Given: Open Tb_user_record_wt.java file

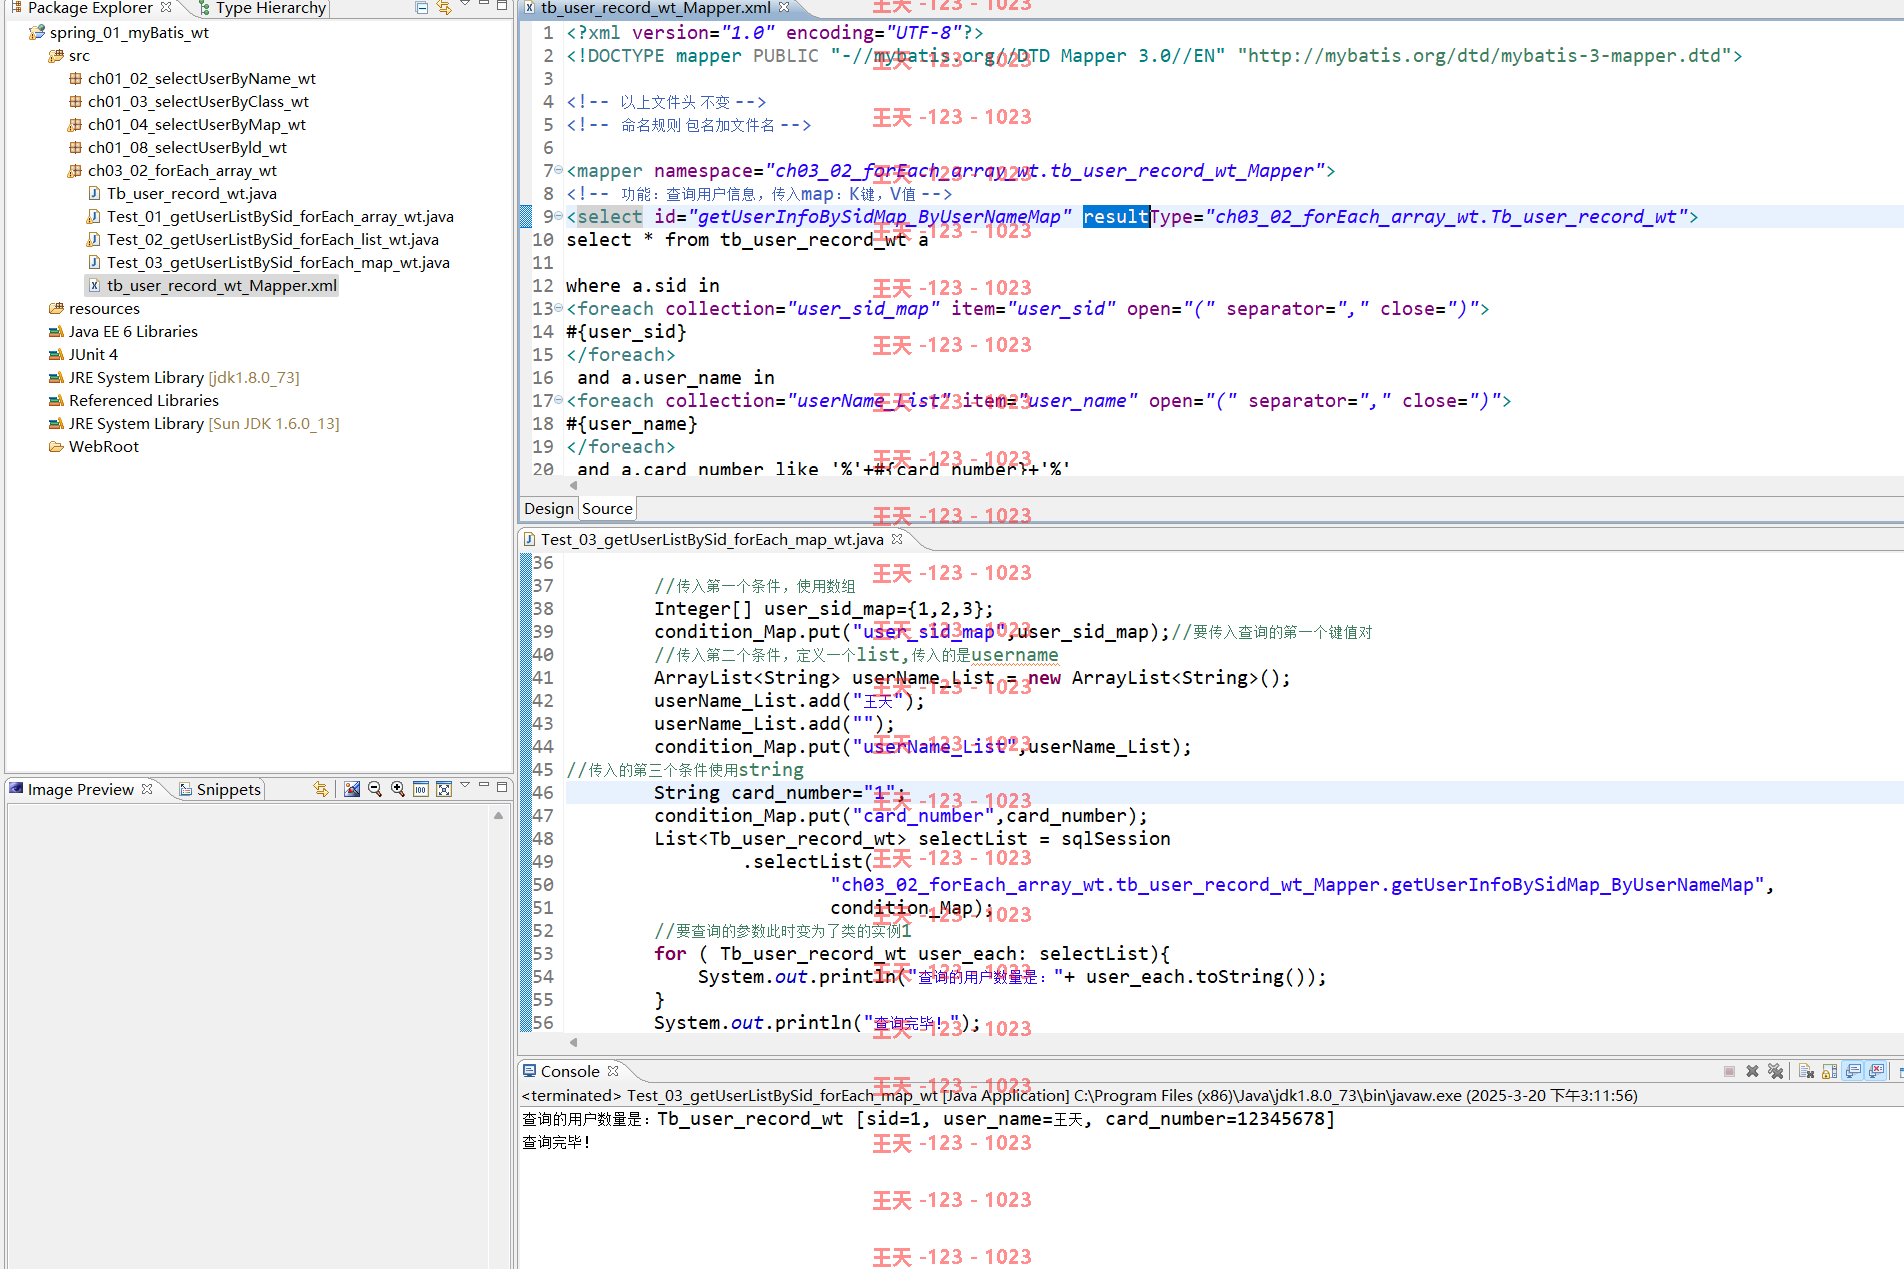Looking at the screenshot, I should [x=192, y=193].
